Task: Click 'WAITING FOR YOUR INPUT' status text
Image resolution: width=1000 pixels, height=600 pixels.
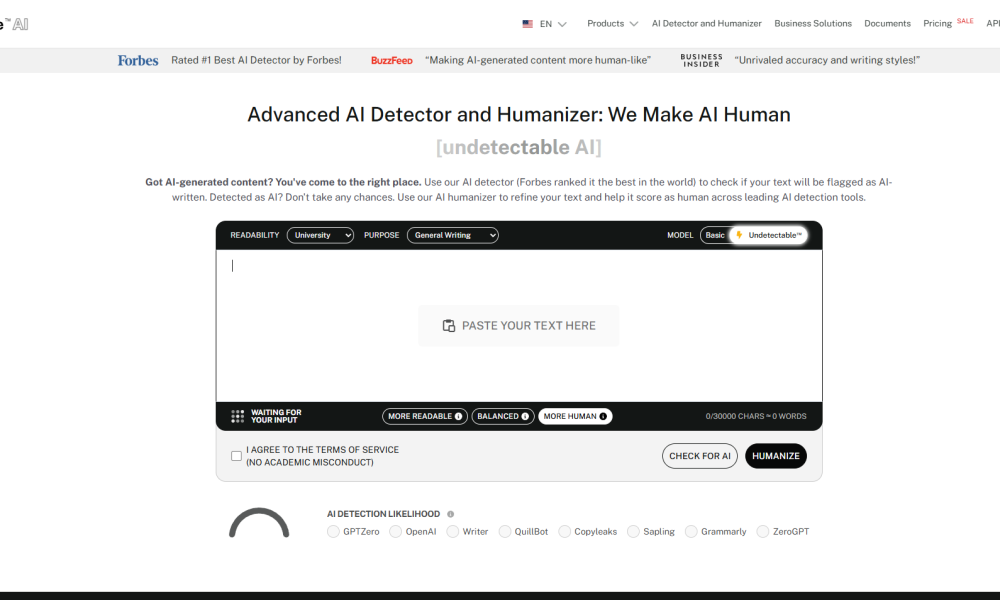Action: pos(276,416)
